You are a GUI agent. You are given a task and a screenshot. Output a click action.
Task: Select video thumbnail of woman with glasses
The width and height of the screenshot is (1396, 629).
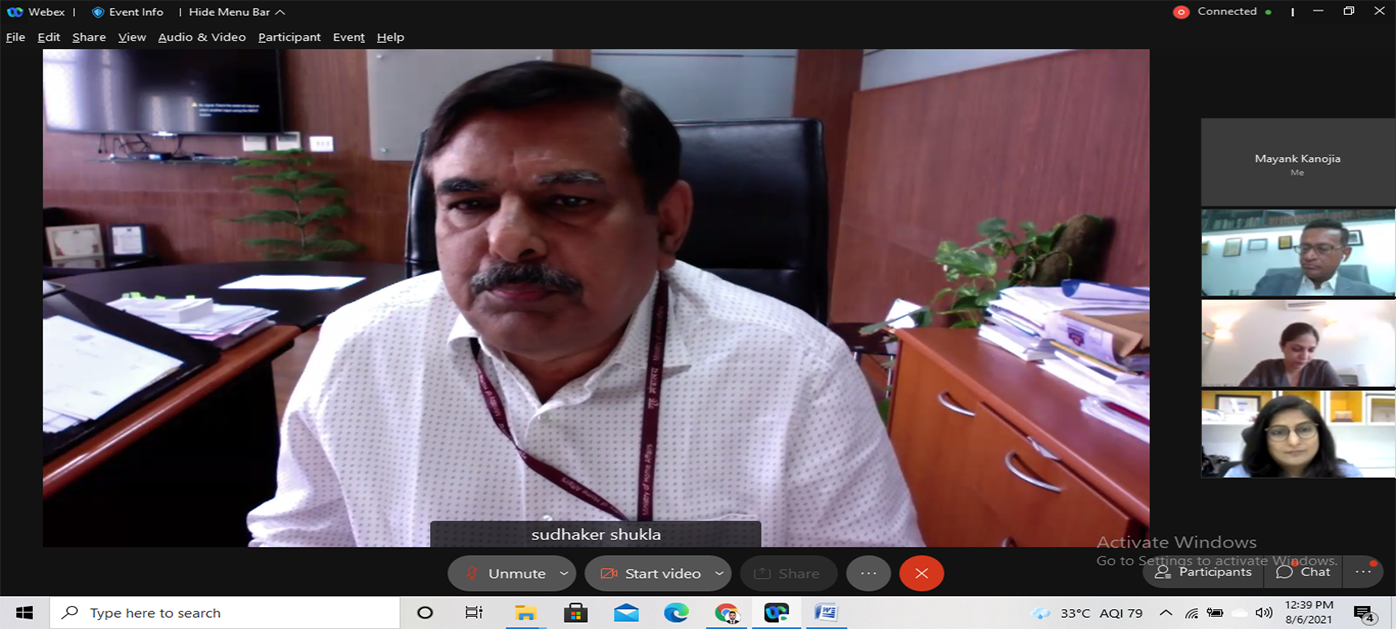pyautogui.click(x=1297, y=433)
